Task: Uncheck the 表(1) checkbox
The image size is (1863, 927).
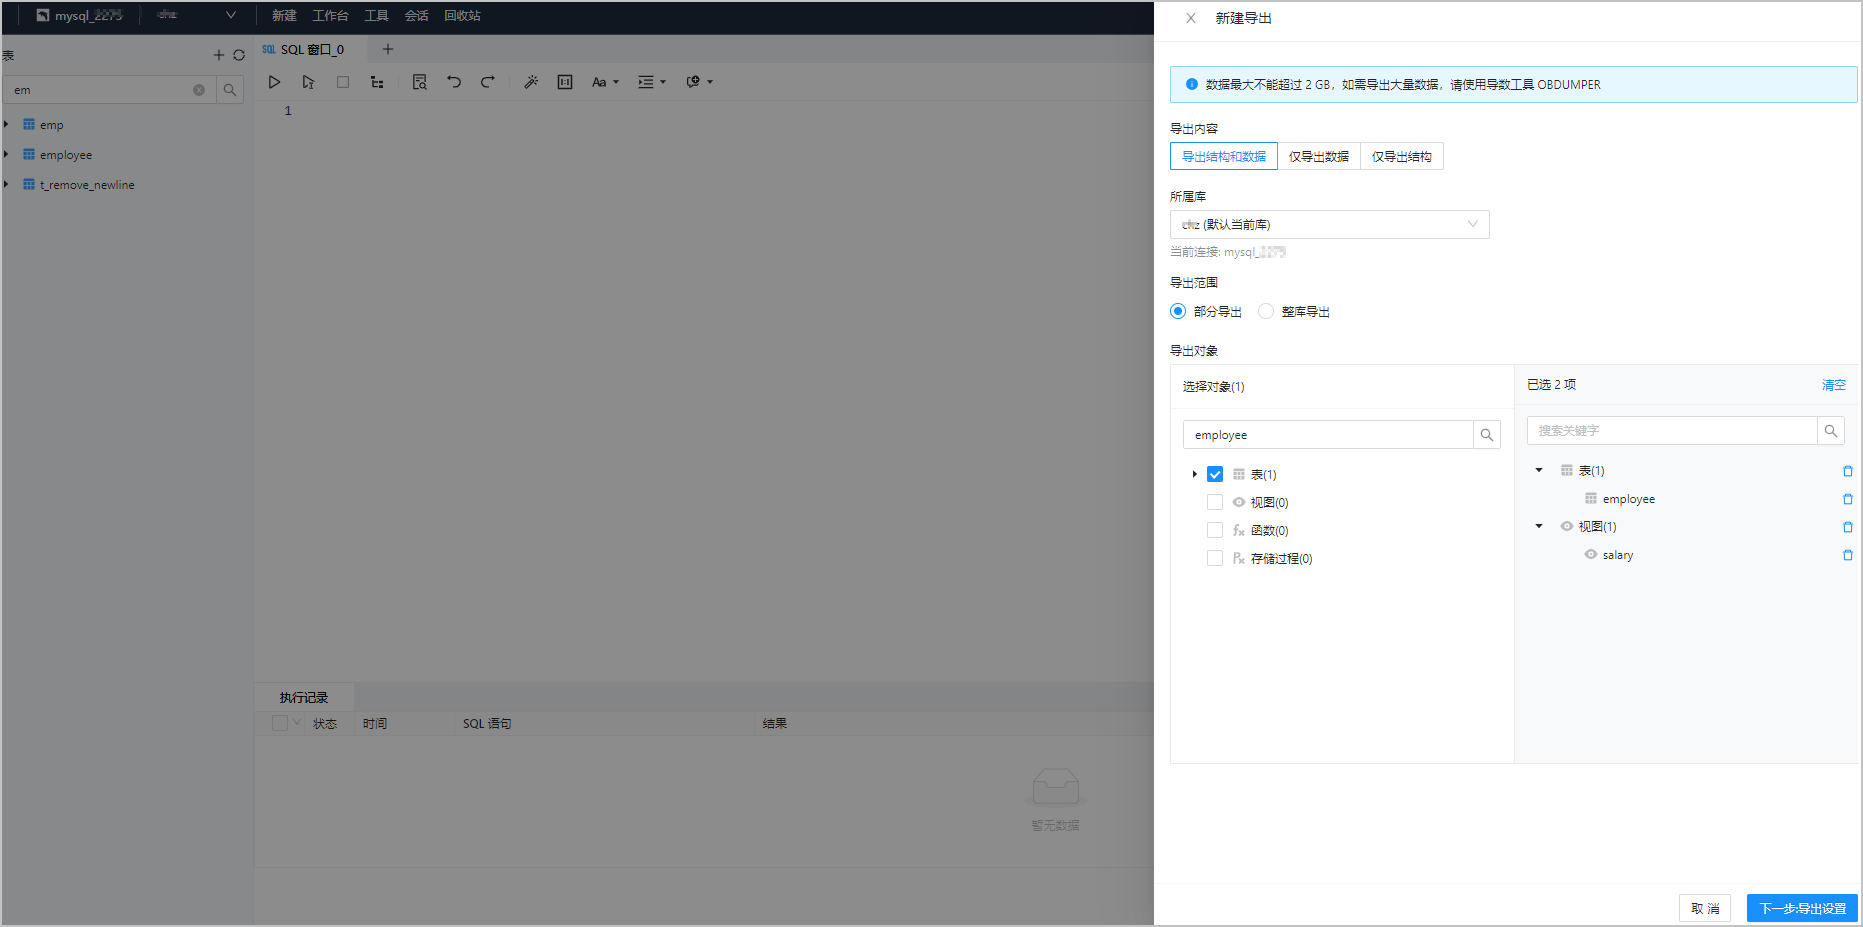Action: coord(1215,474)
